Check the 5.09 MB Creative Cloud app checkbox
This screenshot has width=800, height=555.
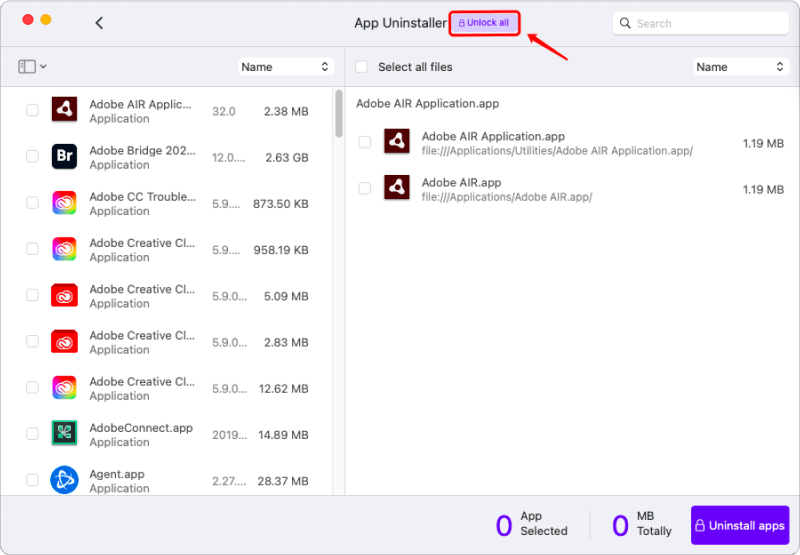point(32,295)
